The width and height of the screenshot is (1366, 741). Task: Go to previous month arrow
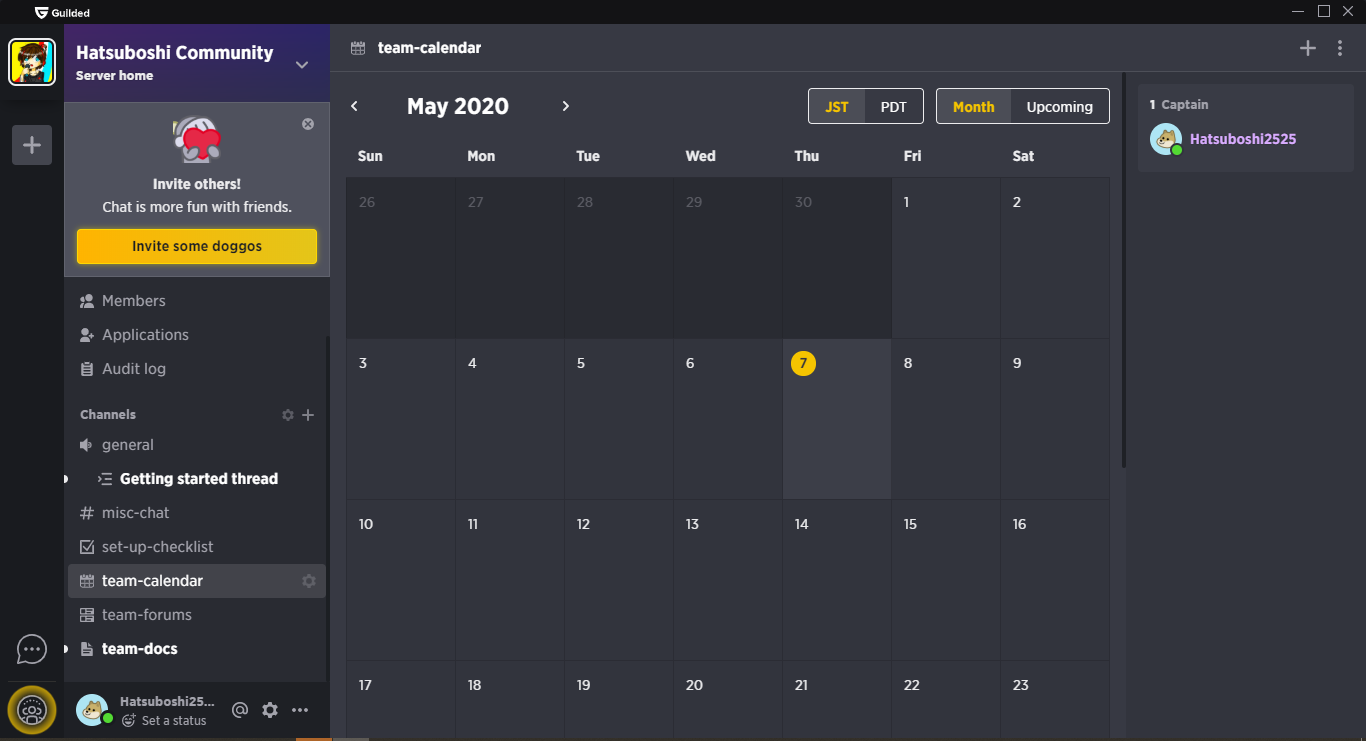[x=354, y=106]
